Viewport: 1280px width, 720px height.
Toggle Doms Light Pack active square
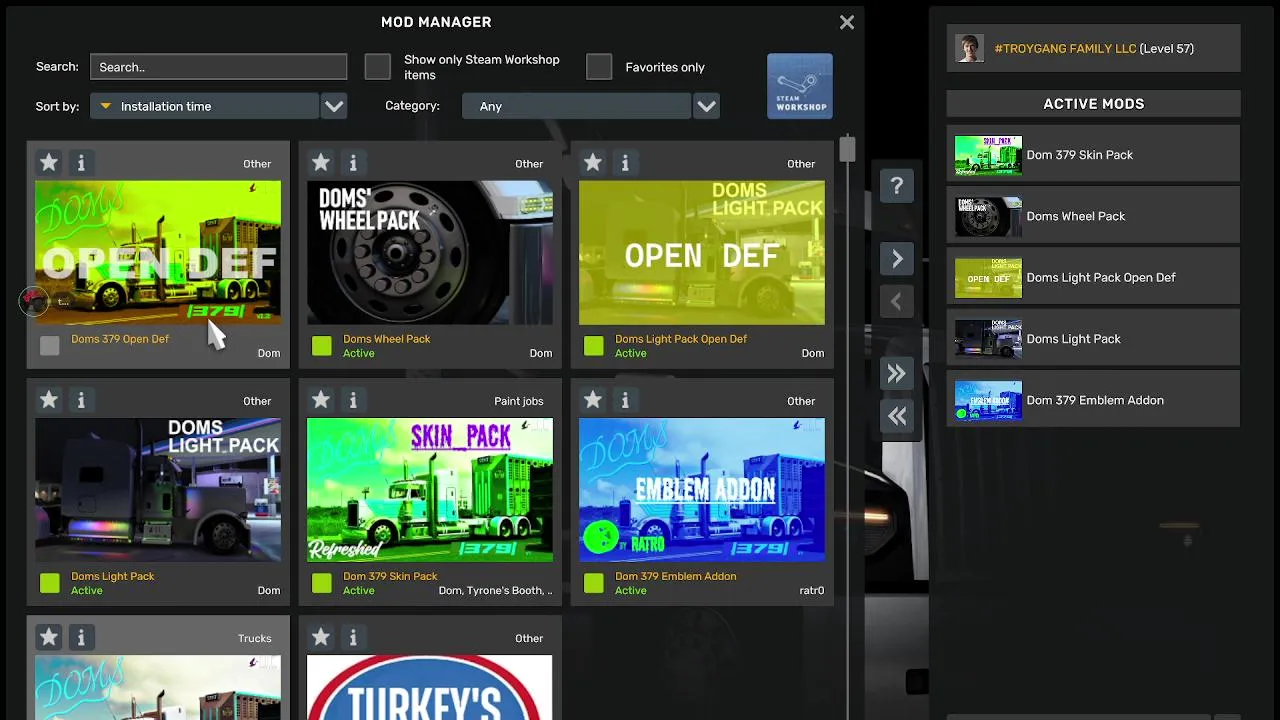click(x=49, y=583)
